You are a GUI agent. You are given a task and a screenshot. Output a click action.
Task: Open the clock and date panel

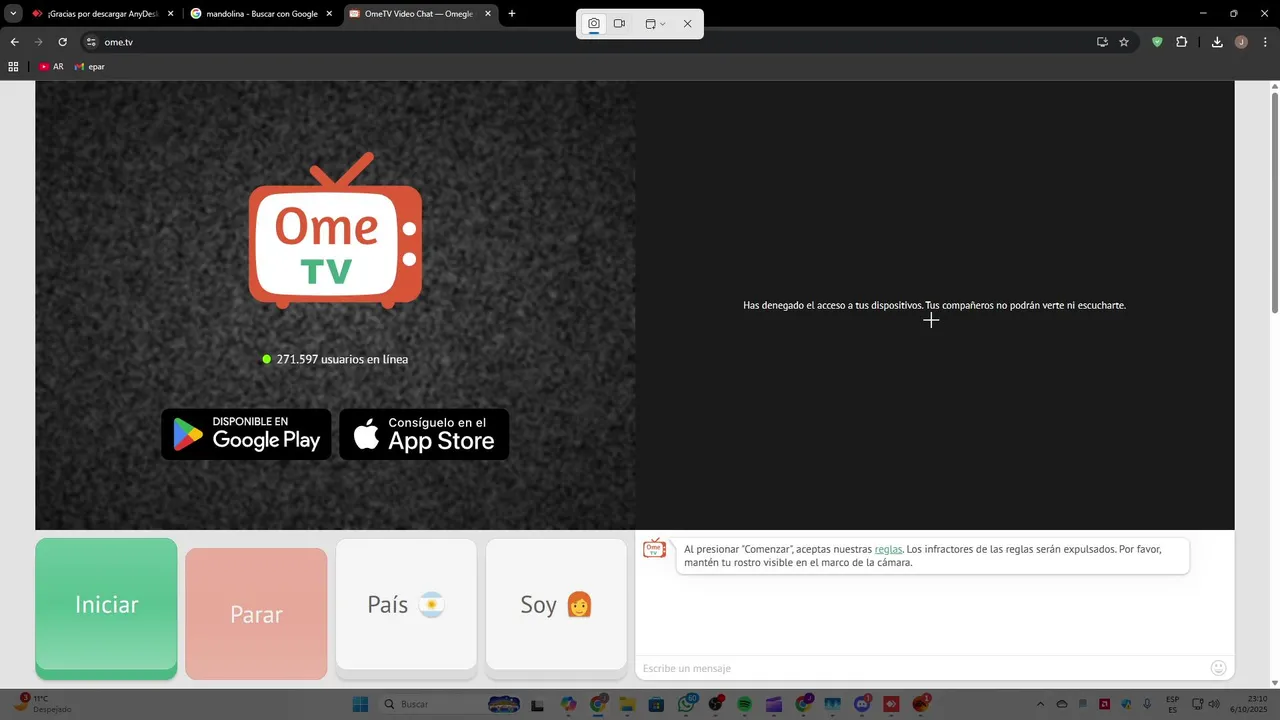tap(1248, 704)
